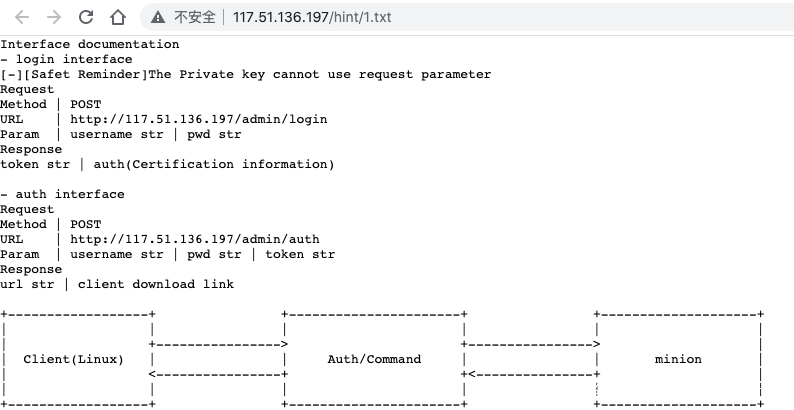Click the Safet Reminder private key line
This screenshot has width=794, height=410.
click(246, 74)
